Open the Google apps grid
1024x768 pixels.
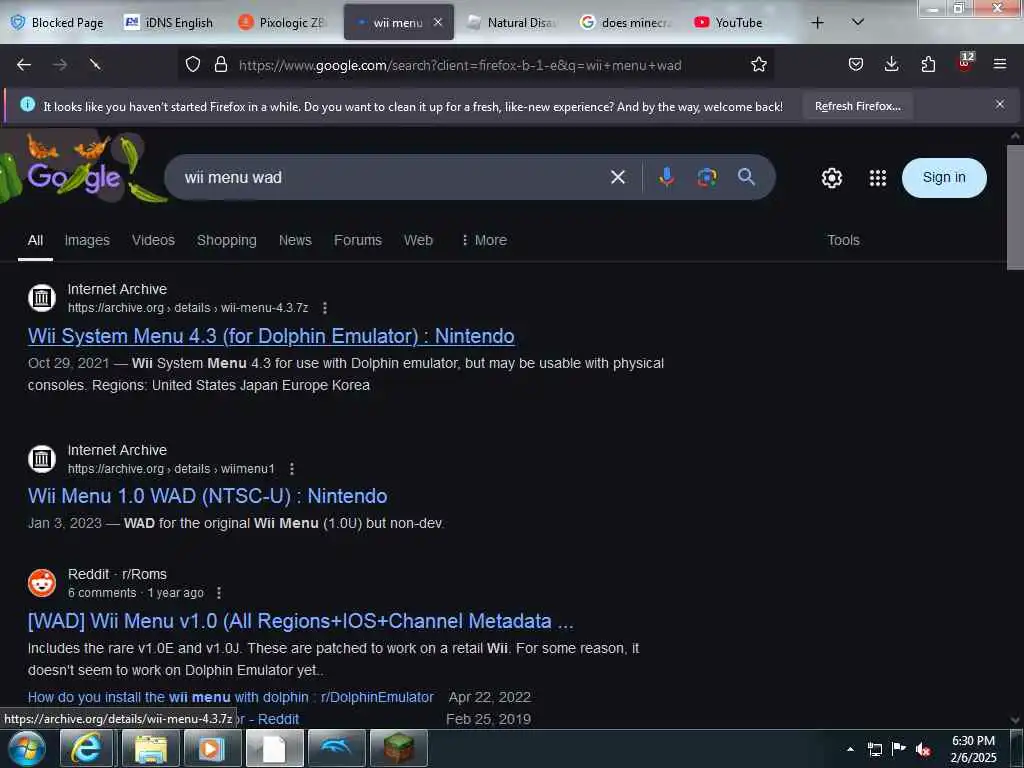(x=878, y=178)
